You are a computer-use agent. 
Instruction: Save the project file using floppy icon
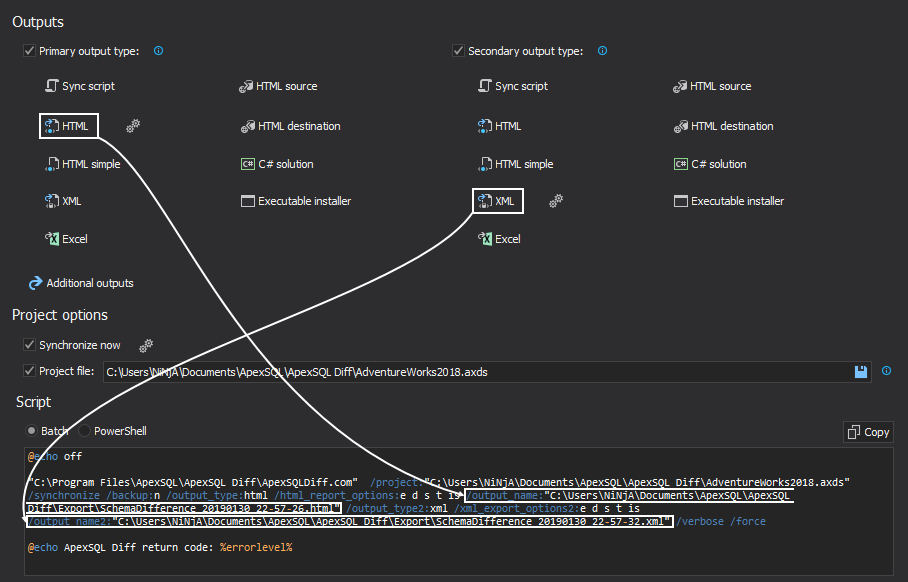point(860,371)
